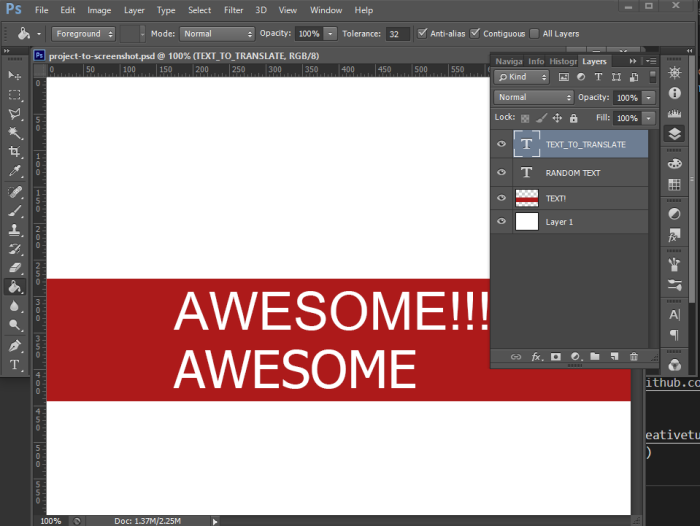The height and width of the screenshot is (526, 700).
Task: Select the Brush tool
Action: [14, 211]
